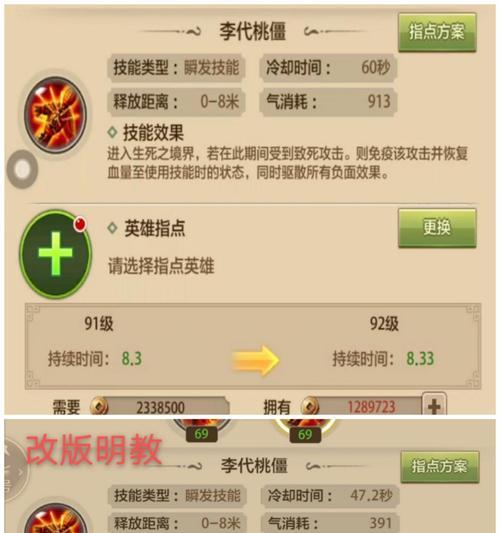Tap the yellow upgrade arrow between levels
Image resolution: width=500 pixels, height=533 pixels.
tap(256, 360)
